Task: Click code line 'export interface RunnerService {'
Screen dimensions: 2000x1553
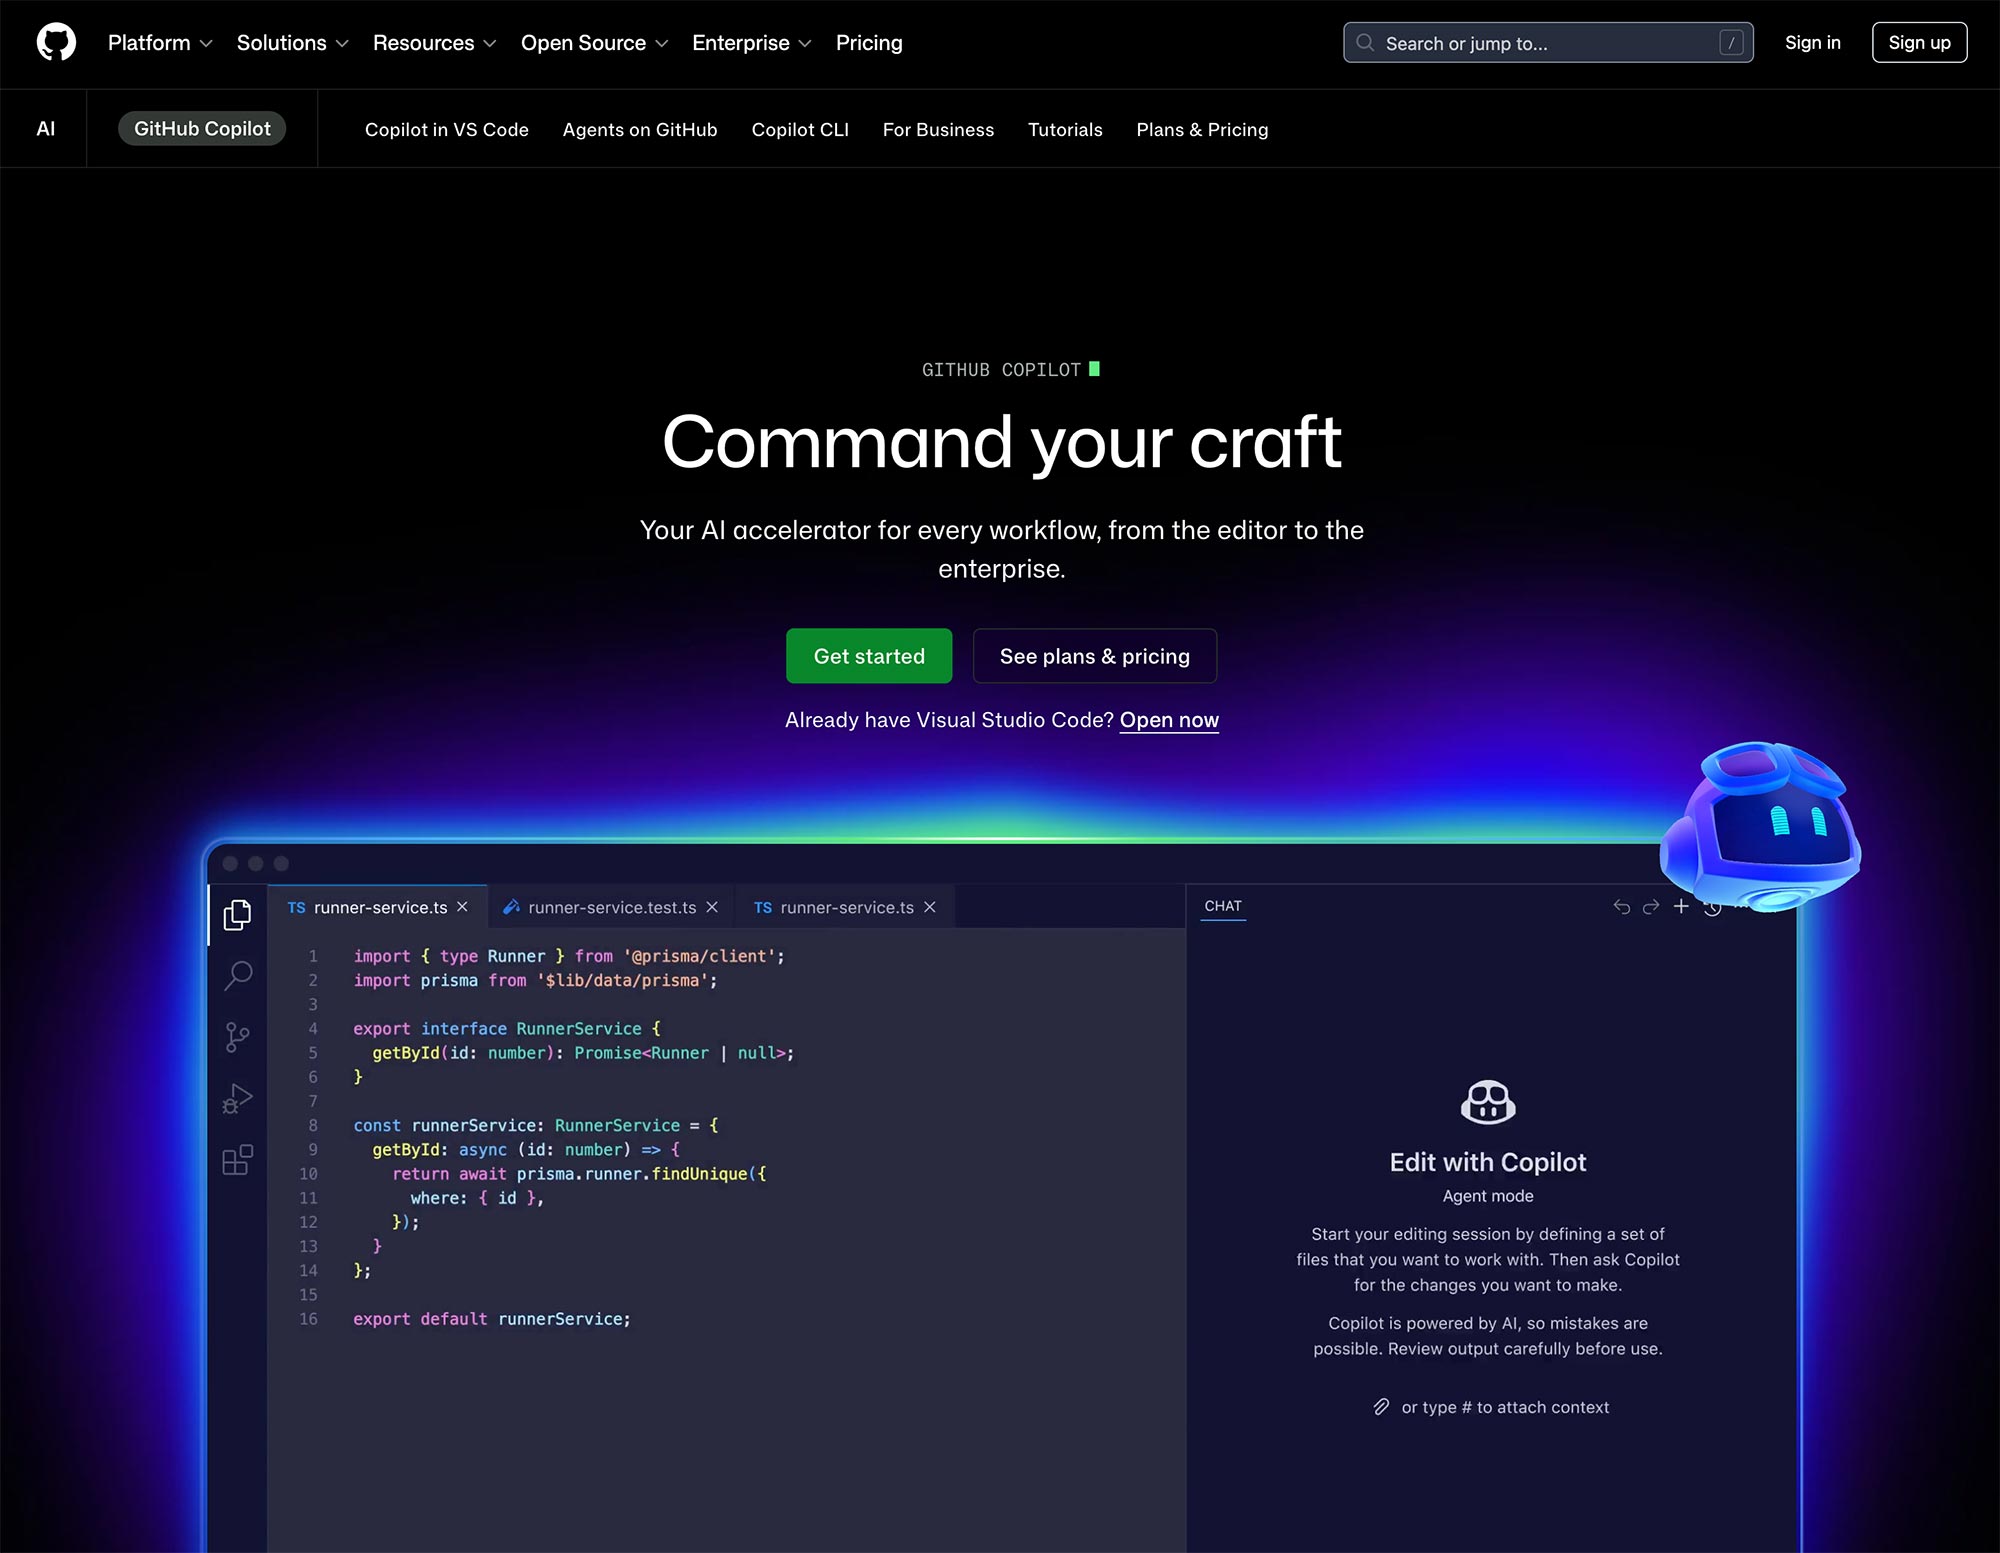Action: (x=507, y=1029)
